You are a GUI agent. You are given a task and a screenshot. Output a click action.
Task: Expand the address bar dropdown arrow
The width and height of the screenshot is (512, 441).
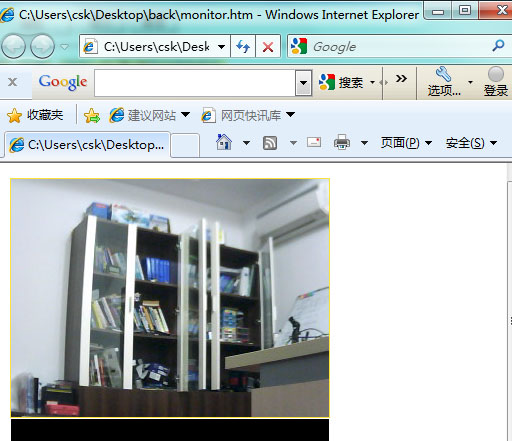click(221, 47)
